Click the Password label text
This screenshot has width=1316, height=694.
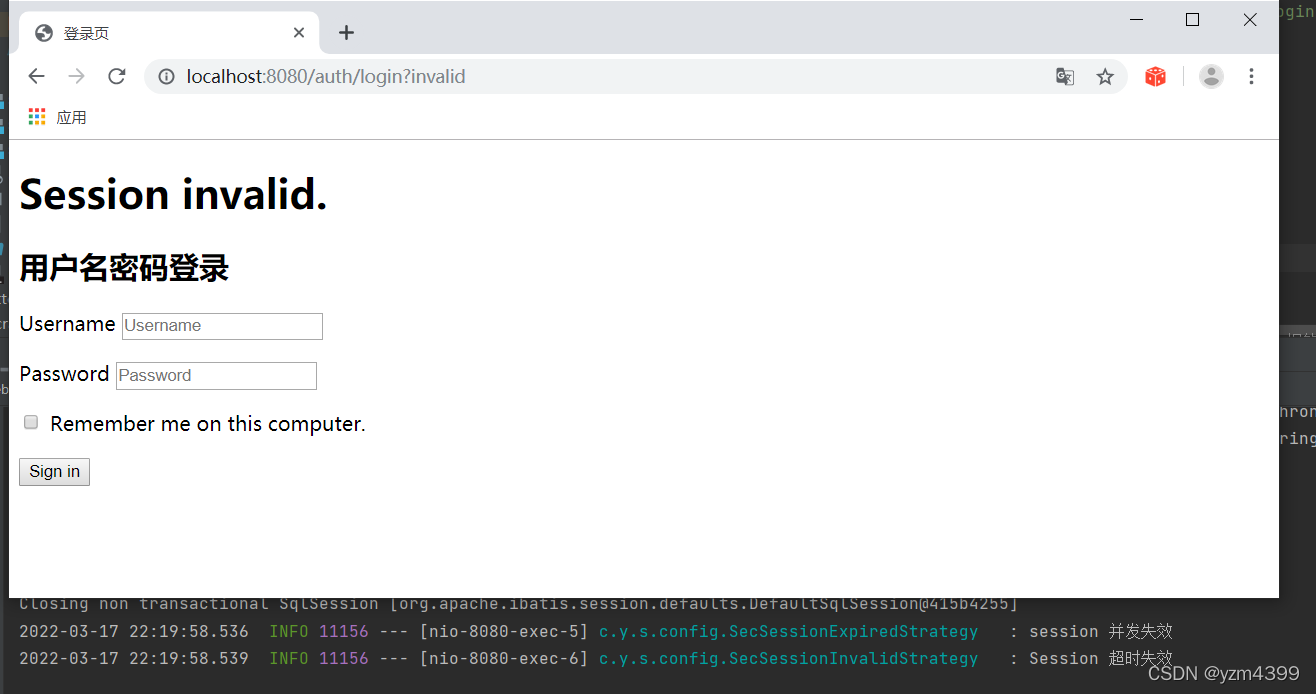point(64,374)
